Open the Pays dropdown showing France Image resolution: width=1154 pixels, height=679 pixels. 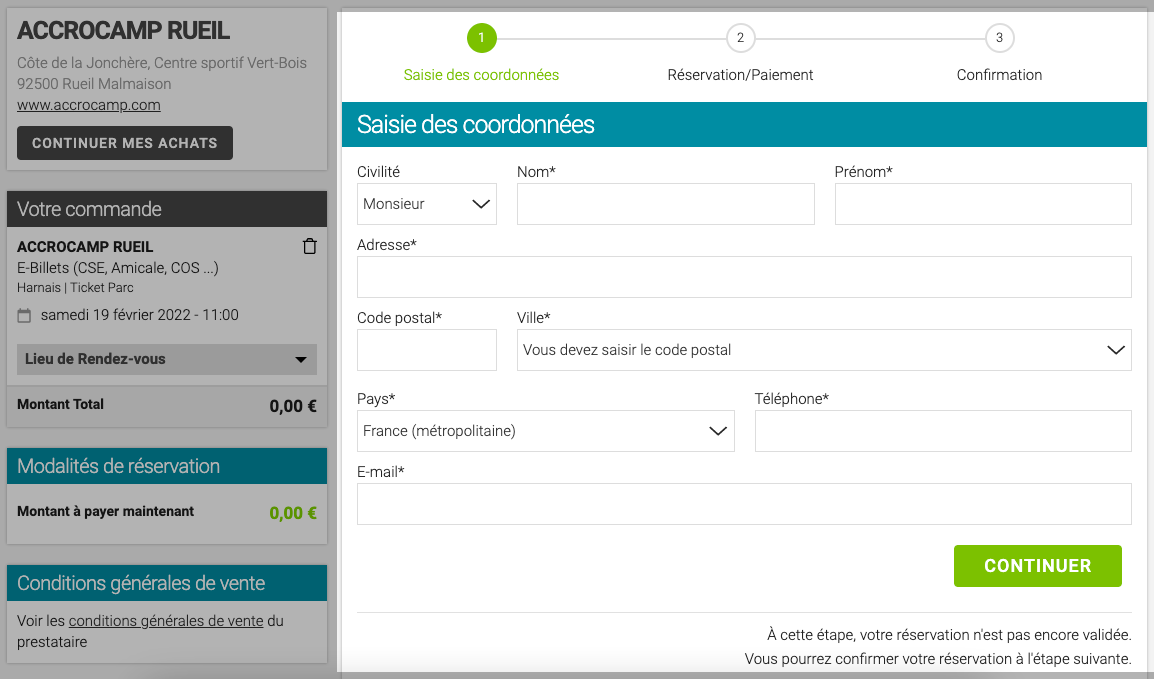(545, 431)
